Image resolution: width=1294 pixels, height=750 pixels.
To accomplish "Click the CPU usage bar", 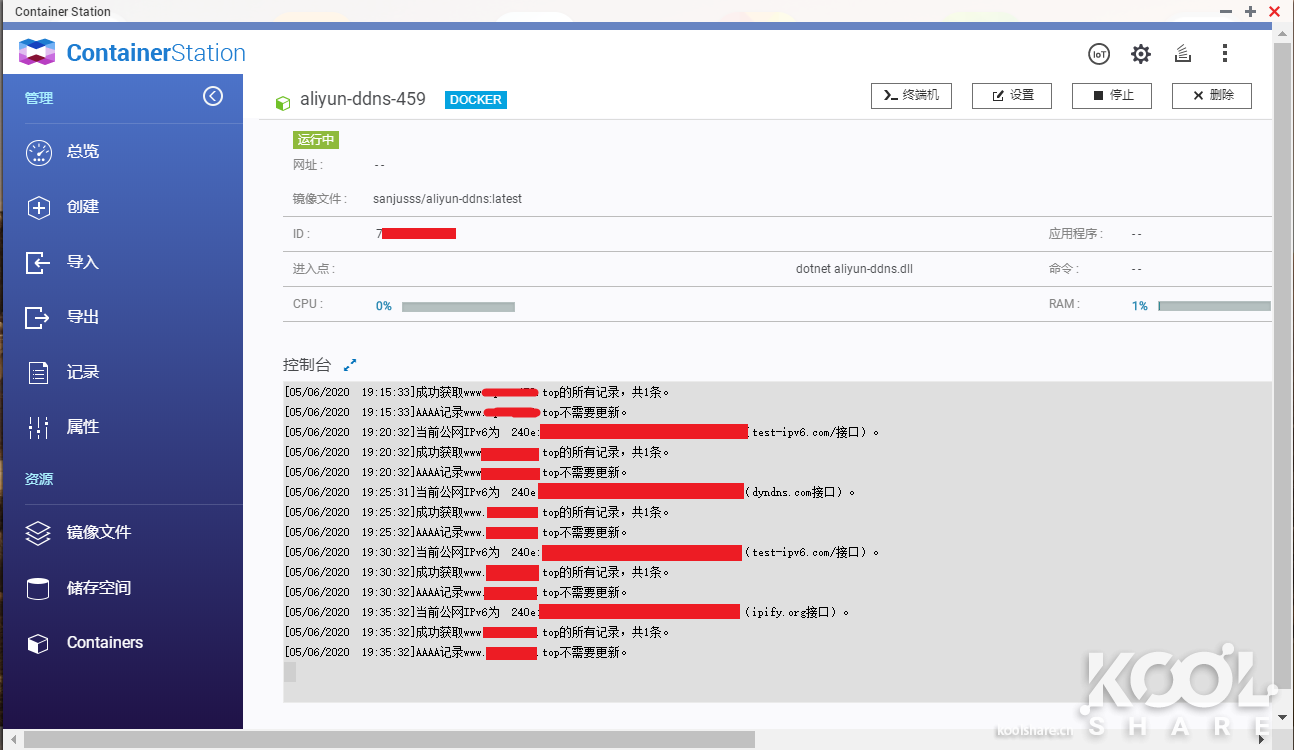I will [458, 307].
